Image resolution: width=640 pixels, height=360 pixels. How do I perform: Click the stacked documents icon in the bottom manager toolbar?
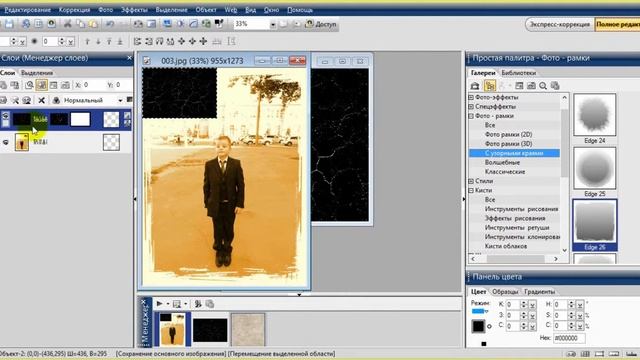210,304
